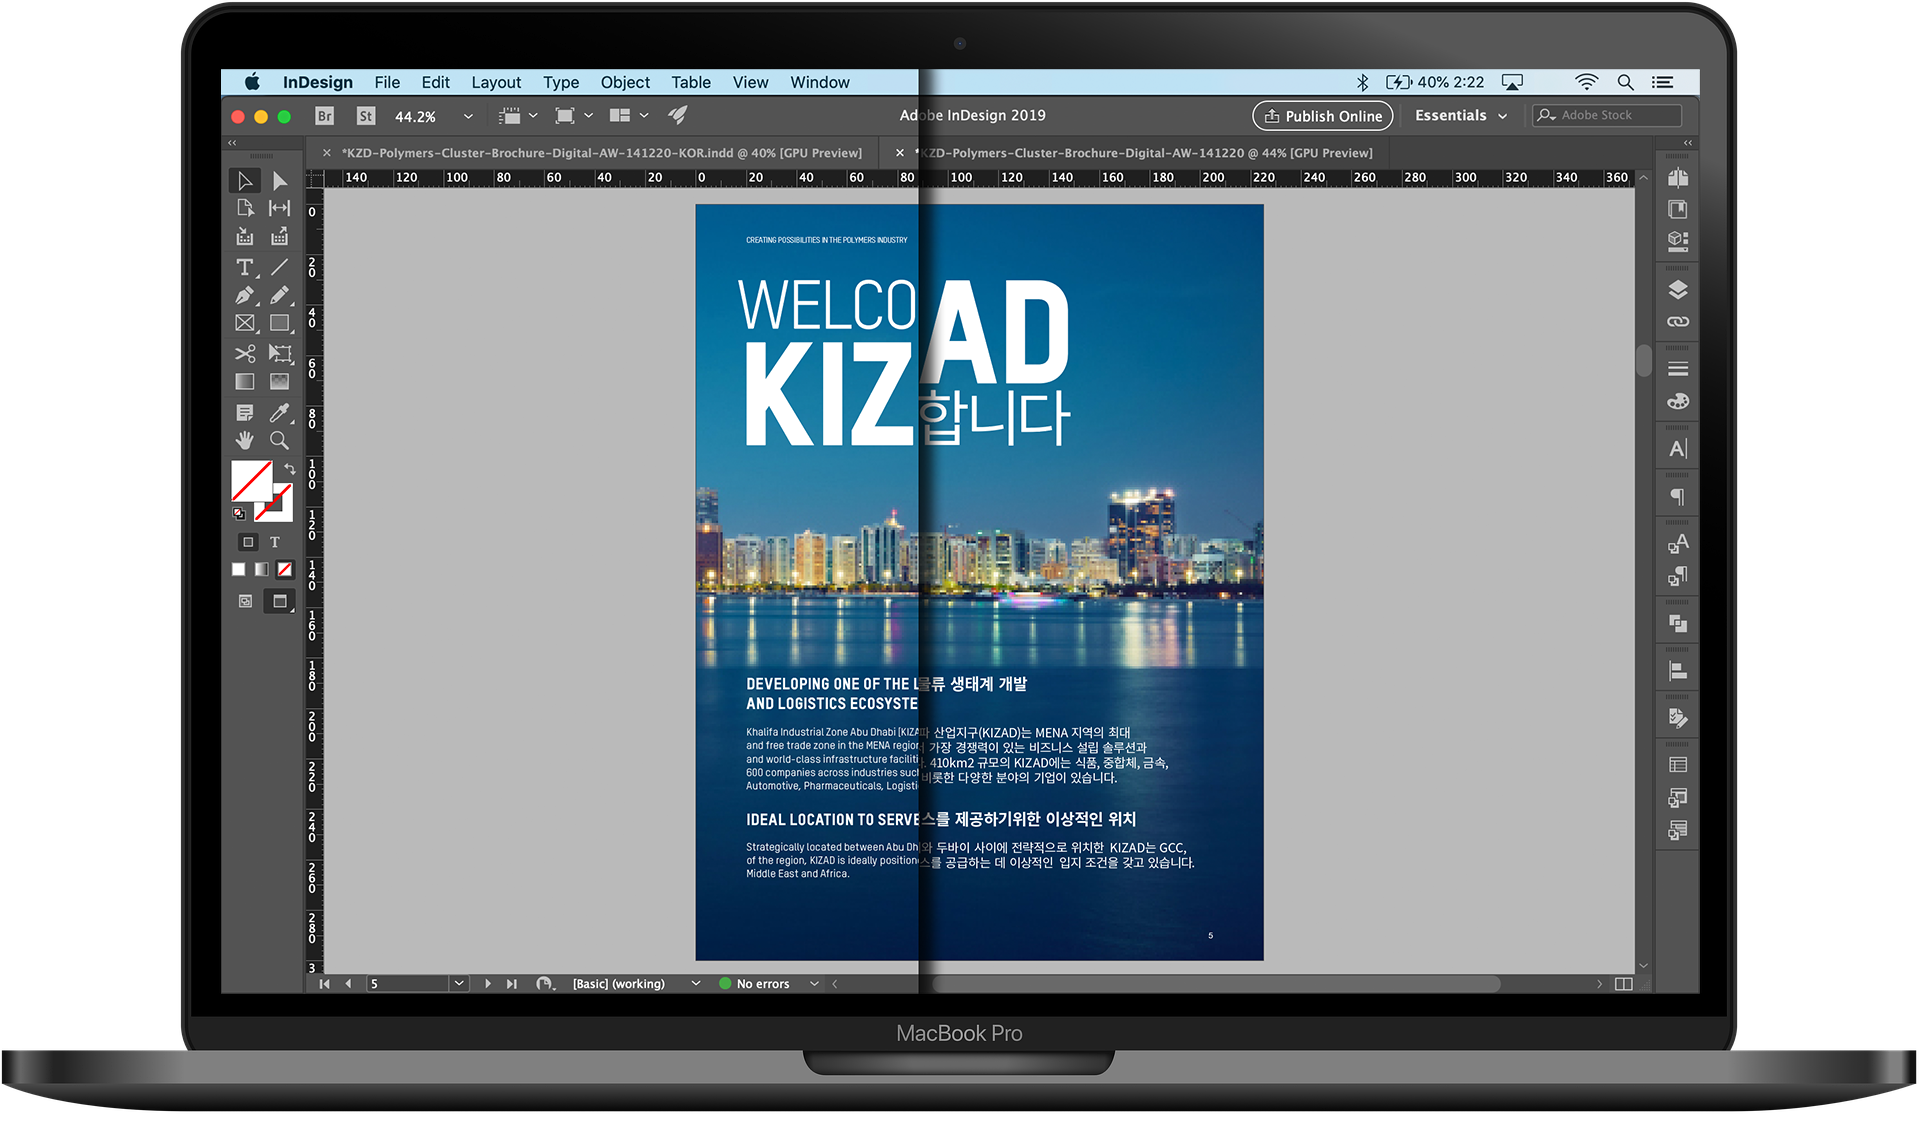Pick the Content Placer tool
This screenshot has width=1920, height=1140.
coord(280,237)
